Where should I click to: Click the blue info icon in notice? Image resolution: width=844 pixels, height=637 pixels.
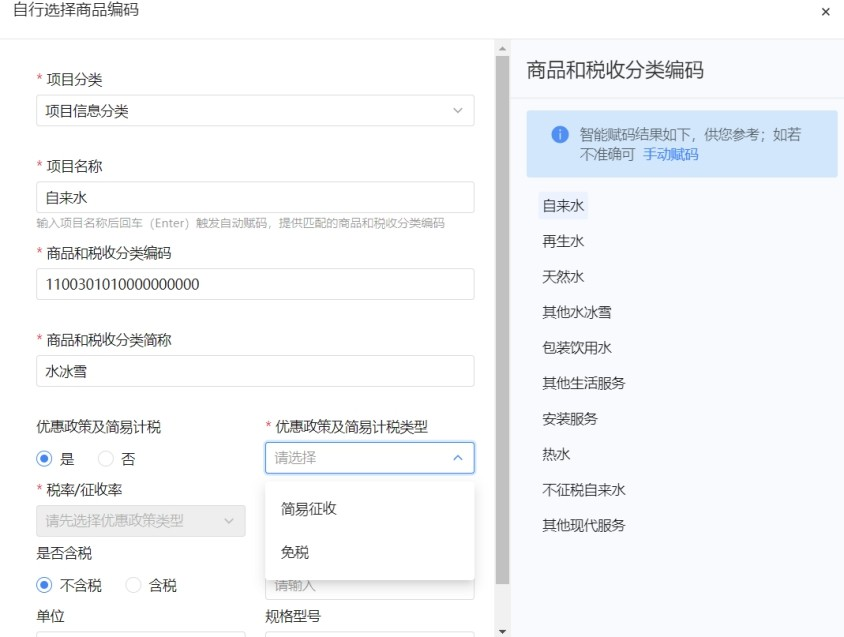pos(560,134)
